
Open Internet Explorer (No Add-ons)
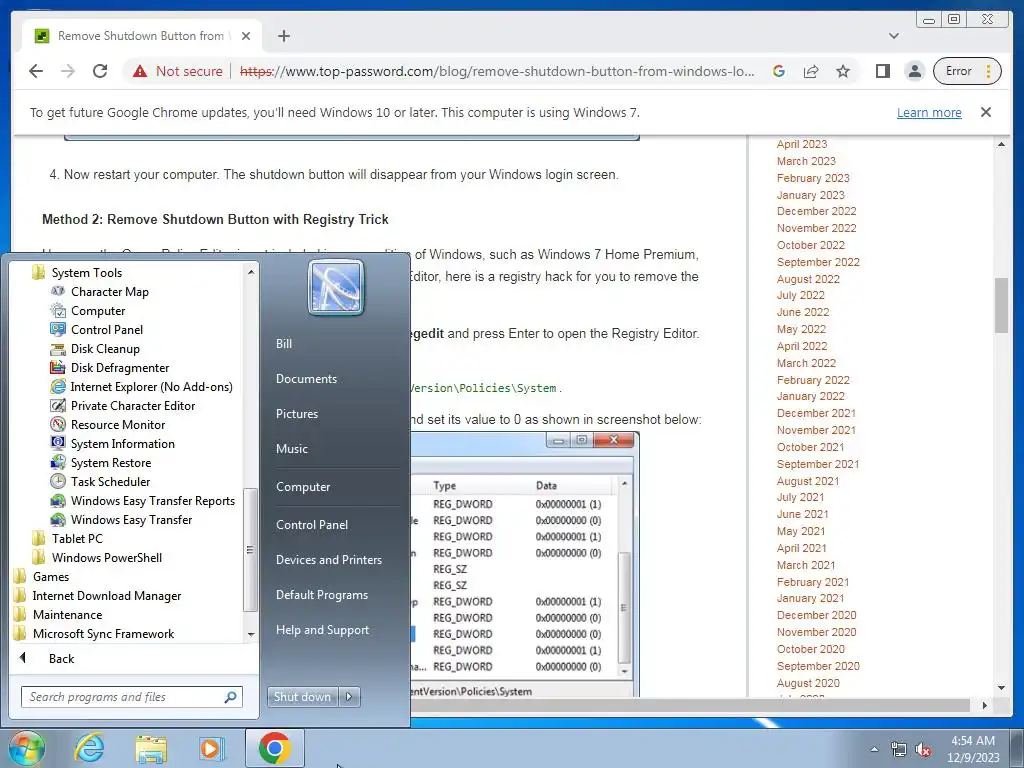[x=151, y=387]
